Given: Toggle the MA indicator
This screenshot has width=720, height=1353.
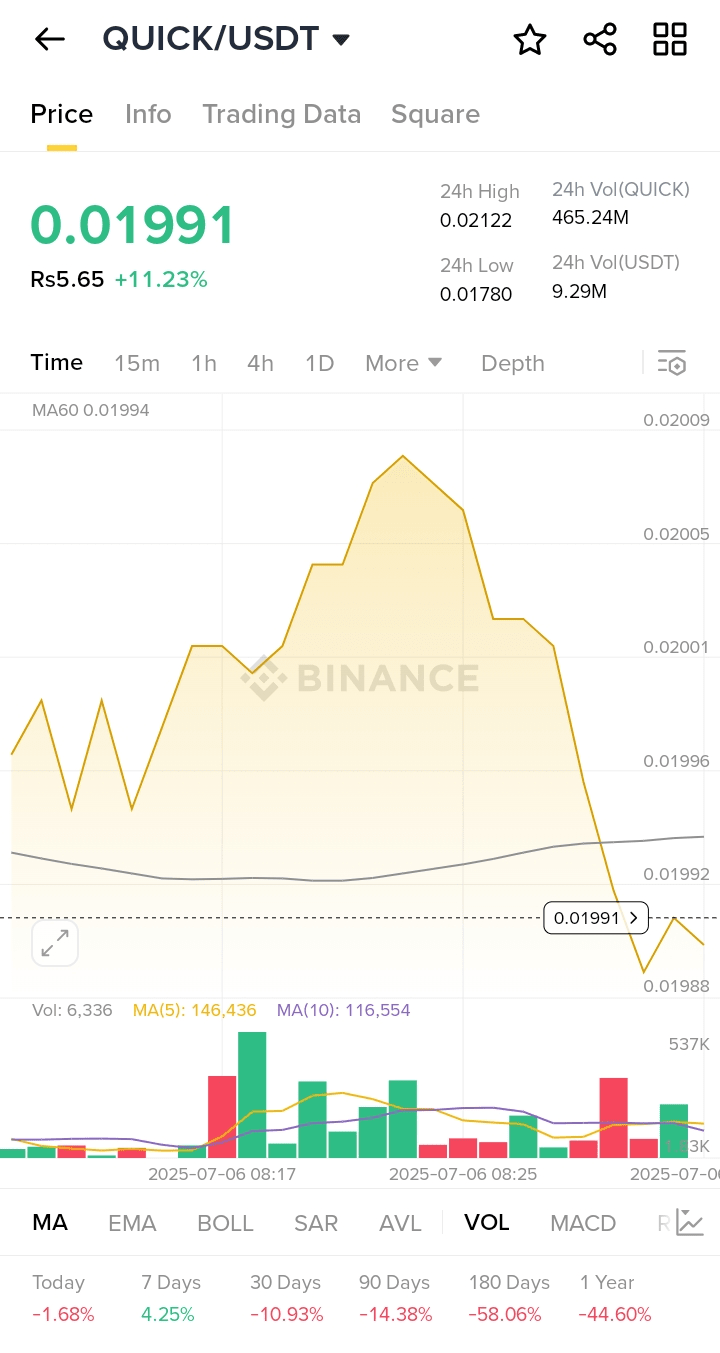Looking at the screenshot, I should click(50, 1223).
